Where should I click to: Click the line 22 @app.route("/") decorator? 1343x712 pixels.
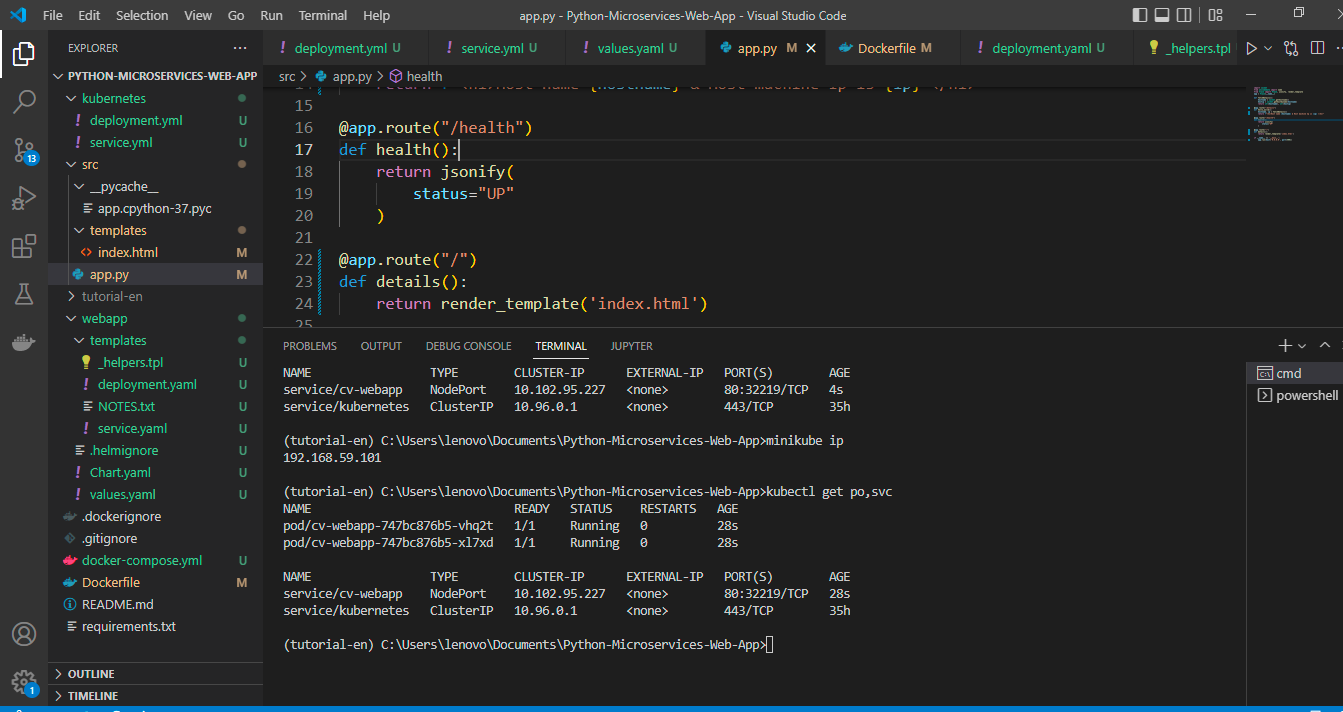(408, 259)
